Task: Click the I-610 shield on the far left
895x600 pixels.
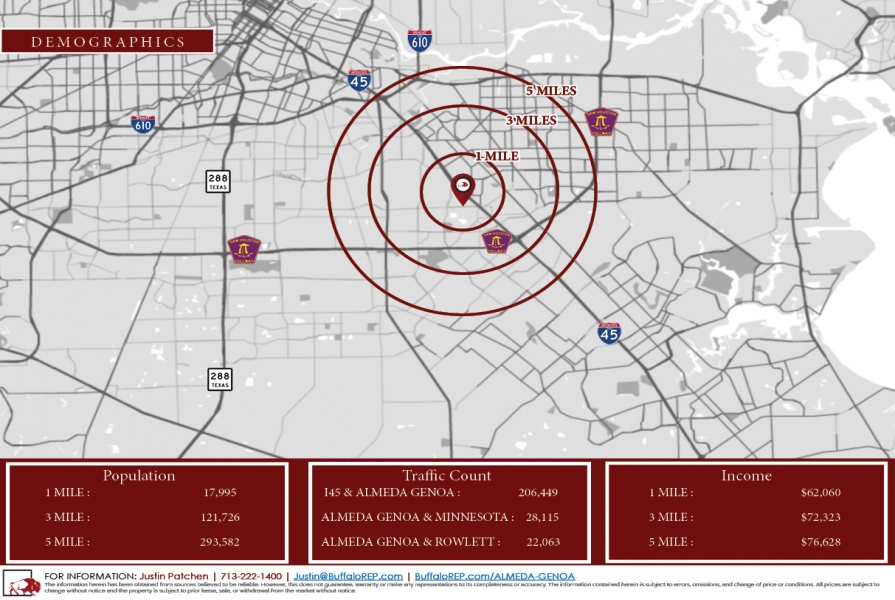Action: point(141,123)
